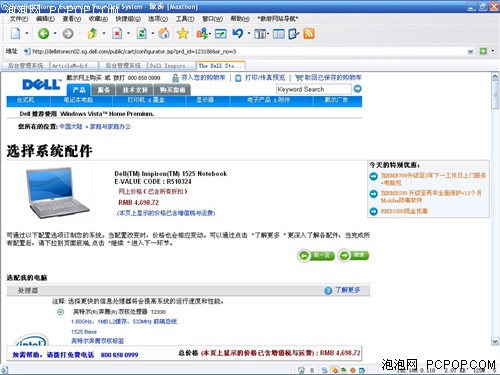Click the external tools page-arrow icon
This screenshot has width=500, height=375.
pos(294,34)
